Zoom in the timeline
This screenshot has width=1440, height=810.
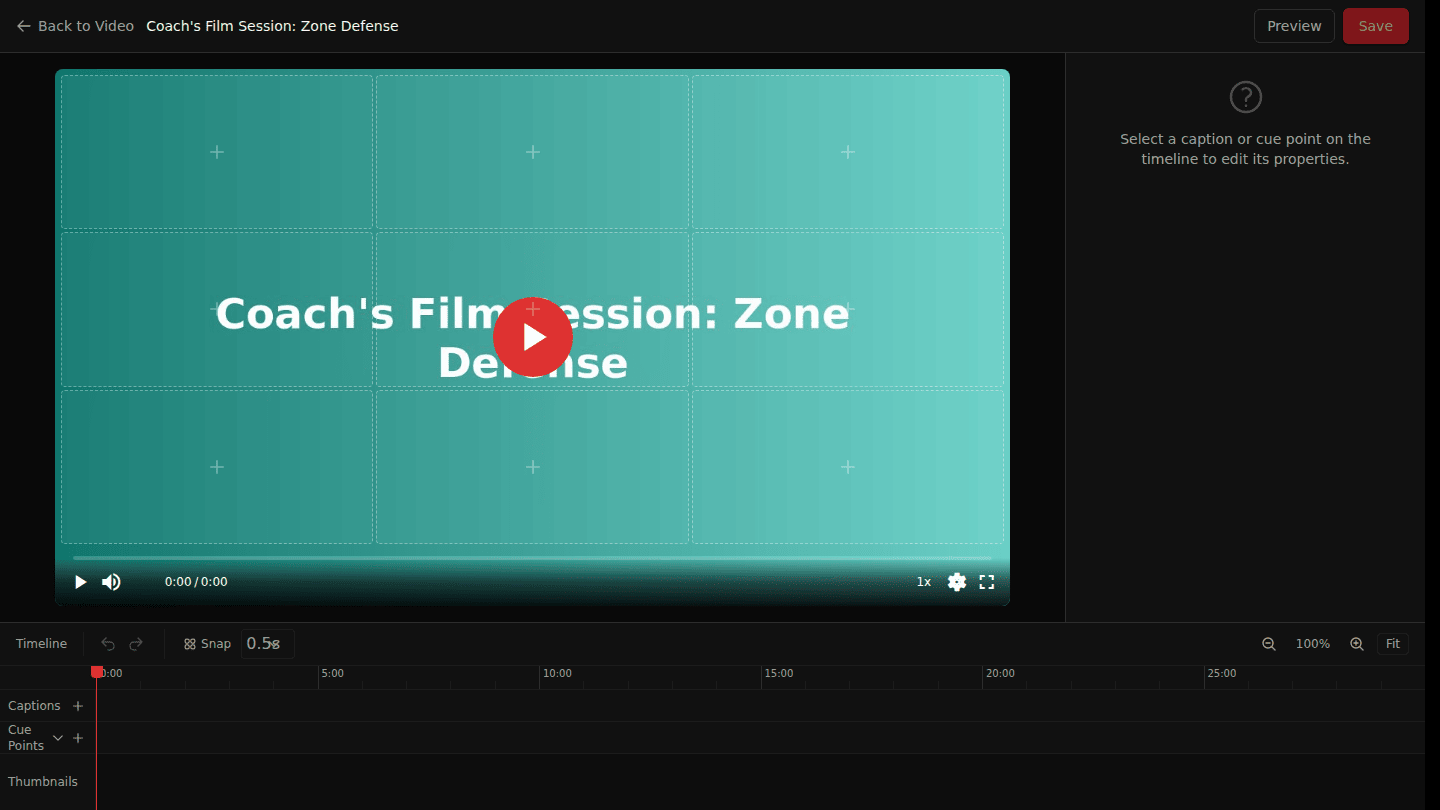pyautogui.click(x=1357, y=644)
